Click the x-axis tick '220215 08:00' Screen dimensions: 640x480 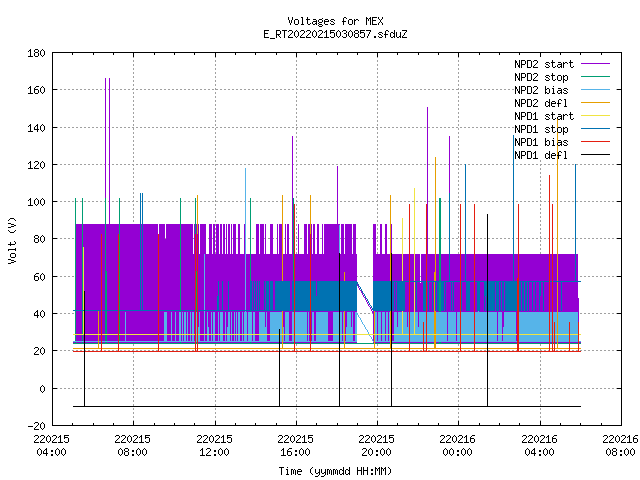pyautogui.click(x=133, y=446)
